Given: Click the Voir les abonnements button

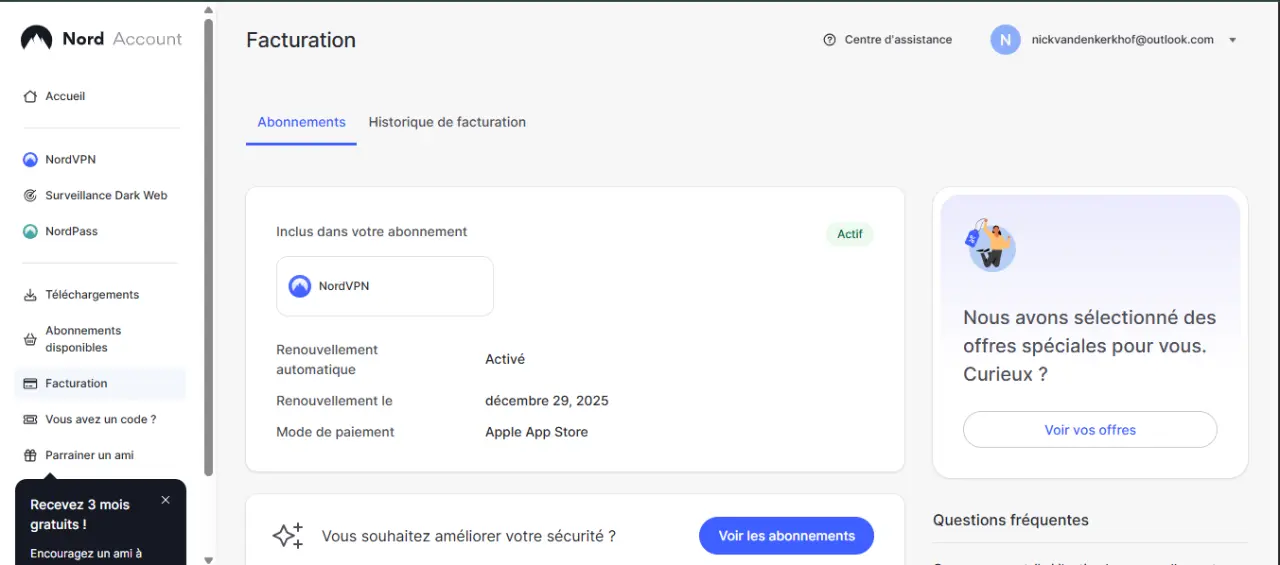Looking at the screenshot, I should click(x=786, y=536).
